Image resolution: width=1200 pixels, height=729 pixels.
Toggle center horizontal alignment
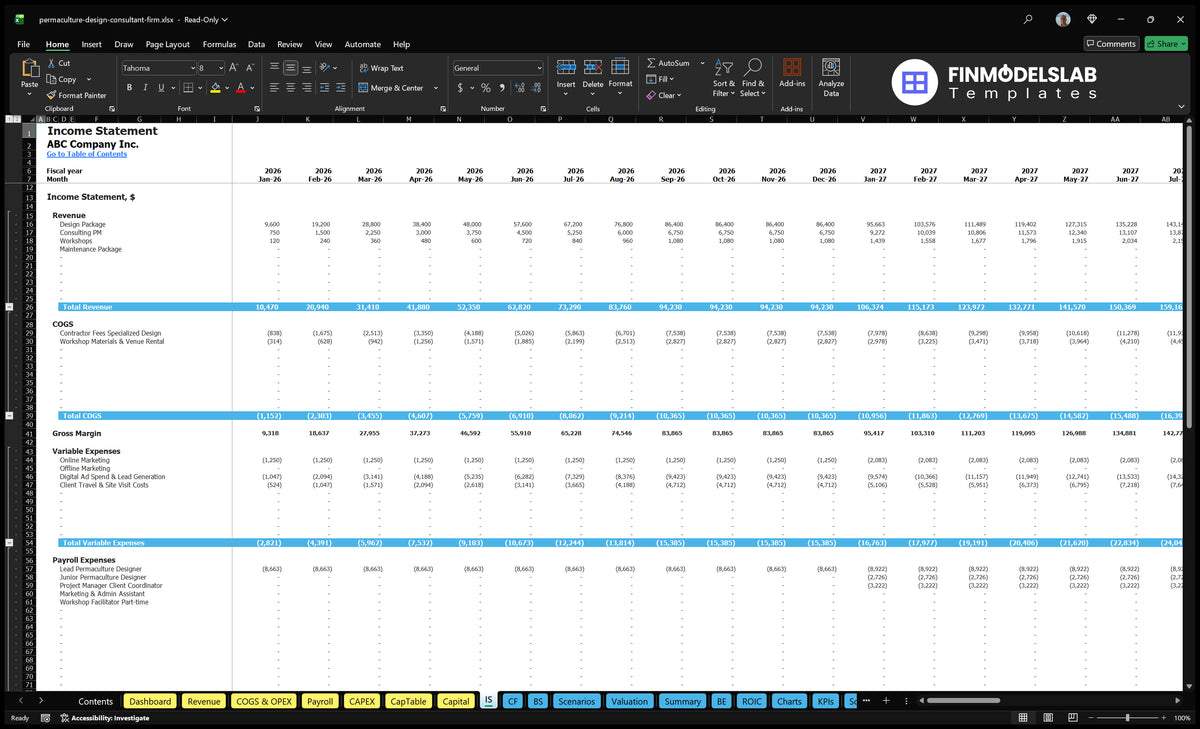(x=291, y=88)
